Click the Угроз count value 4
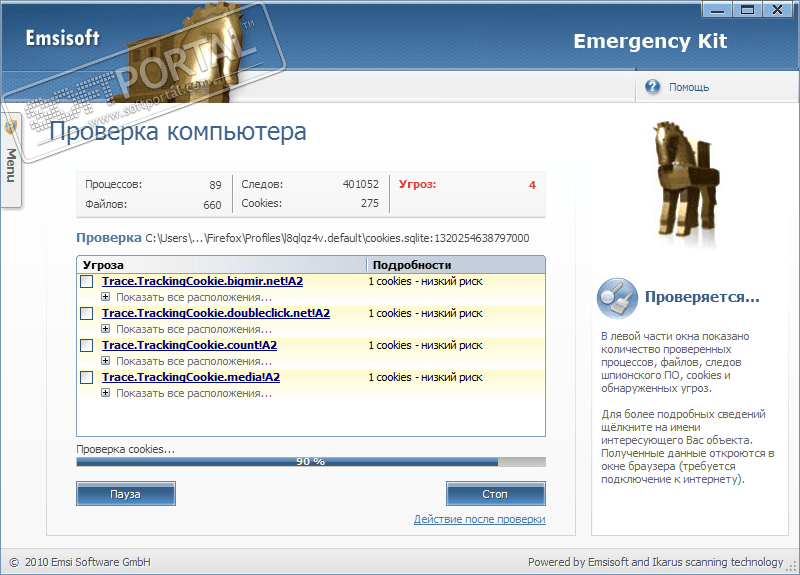This screenshot has height=575, width=800. click(x=532, y=185)
